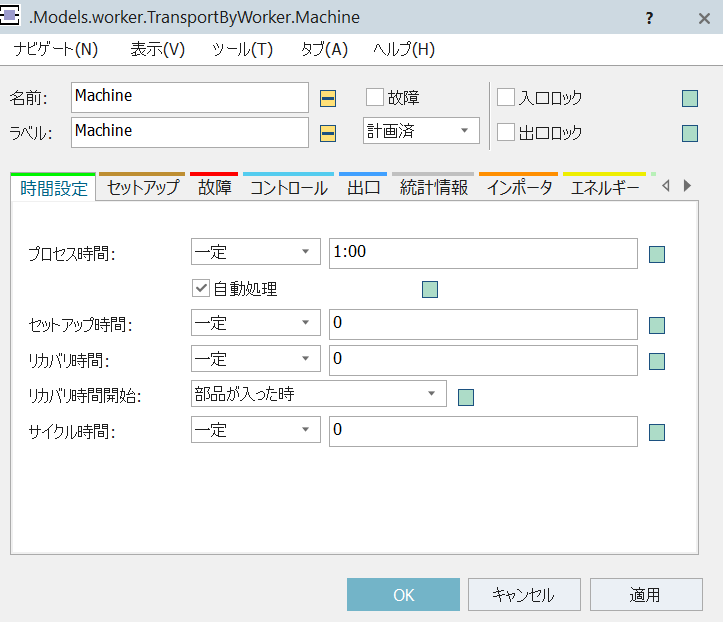Open the 表示(V) menu
Viewport: 723px width, 622px height.
(158, 49)
